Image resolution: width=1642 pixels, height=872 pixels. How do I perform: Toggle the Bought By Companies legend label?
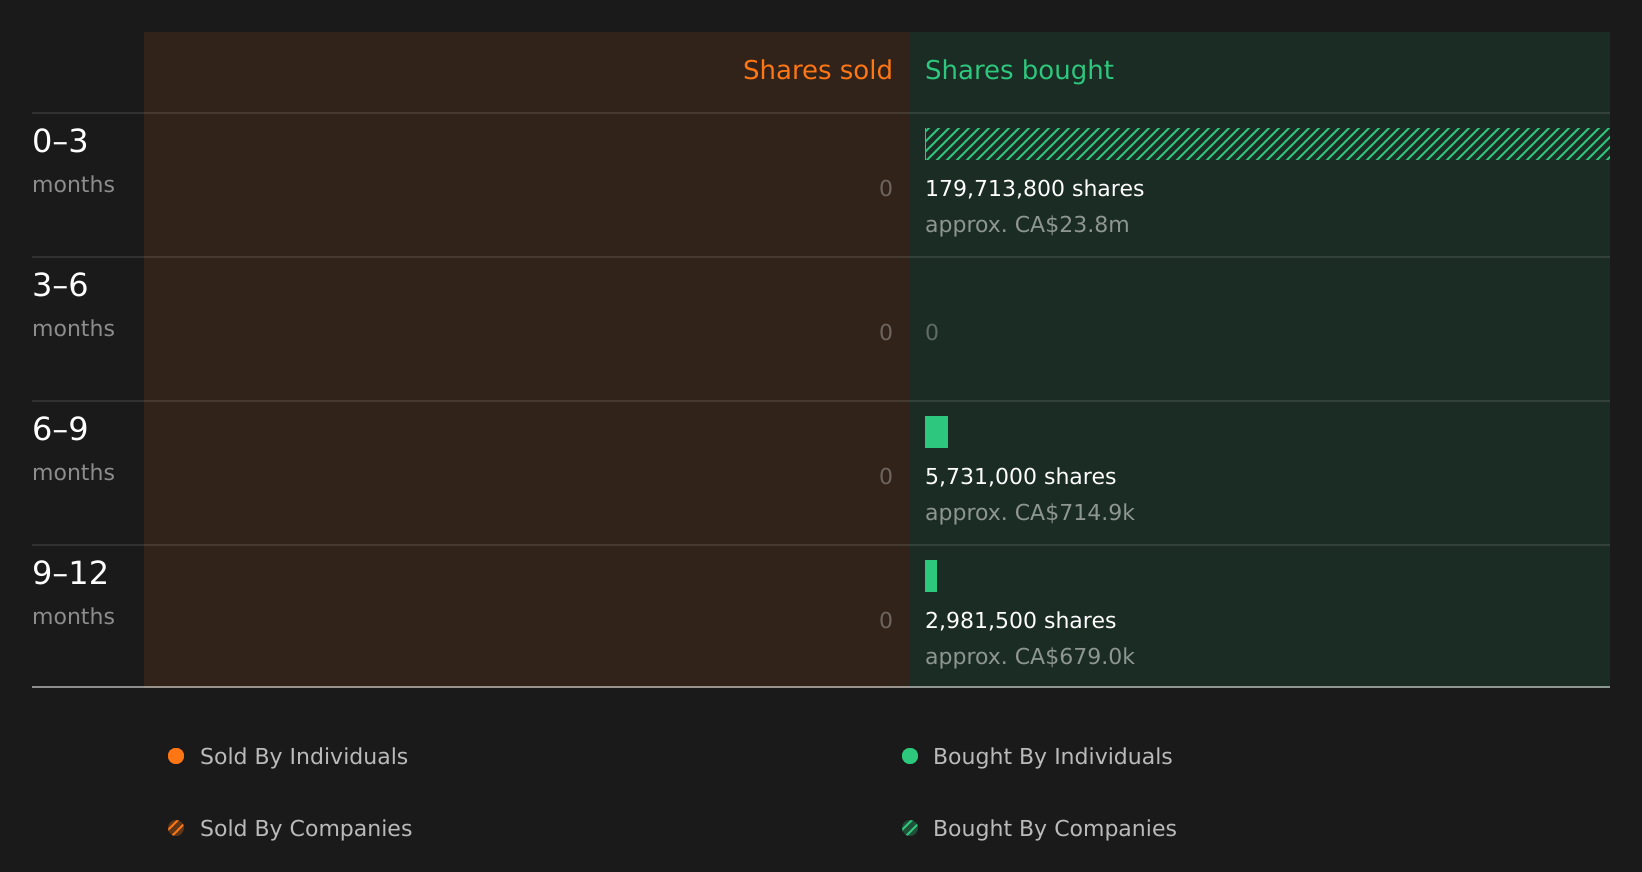pyautogui.click(x=1055, y=829)
